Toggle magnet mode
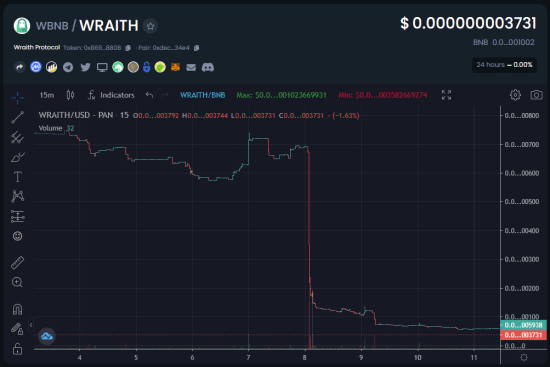Screen dimensions: 550x367 tap(18, 309)
